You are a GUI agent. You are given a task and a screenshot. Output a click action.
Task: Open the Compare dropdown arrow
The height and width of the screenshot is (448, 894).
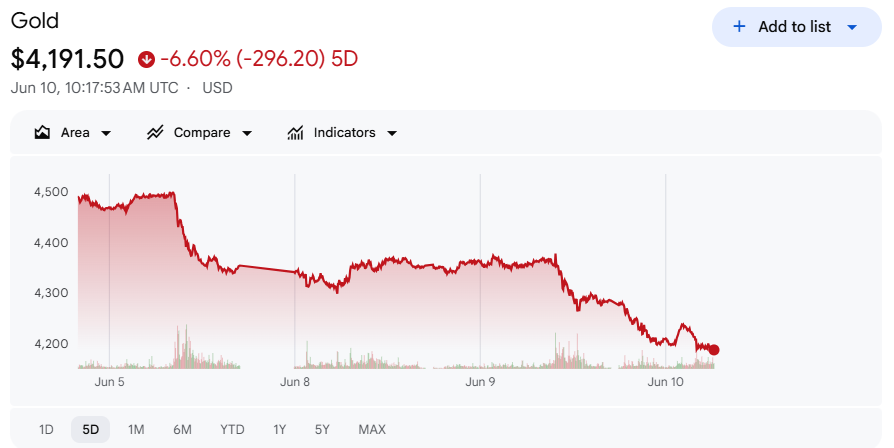247,133
